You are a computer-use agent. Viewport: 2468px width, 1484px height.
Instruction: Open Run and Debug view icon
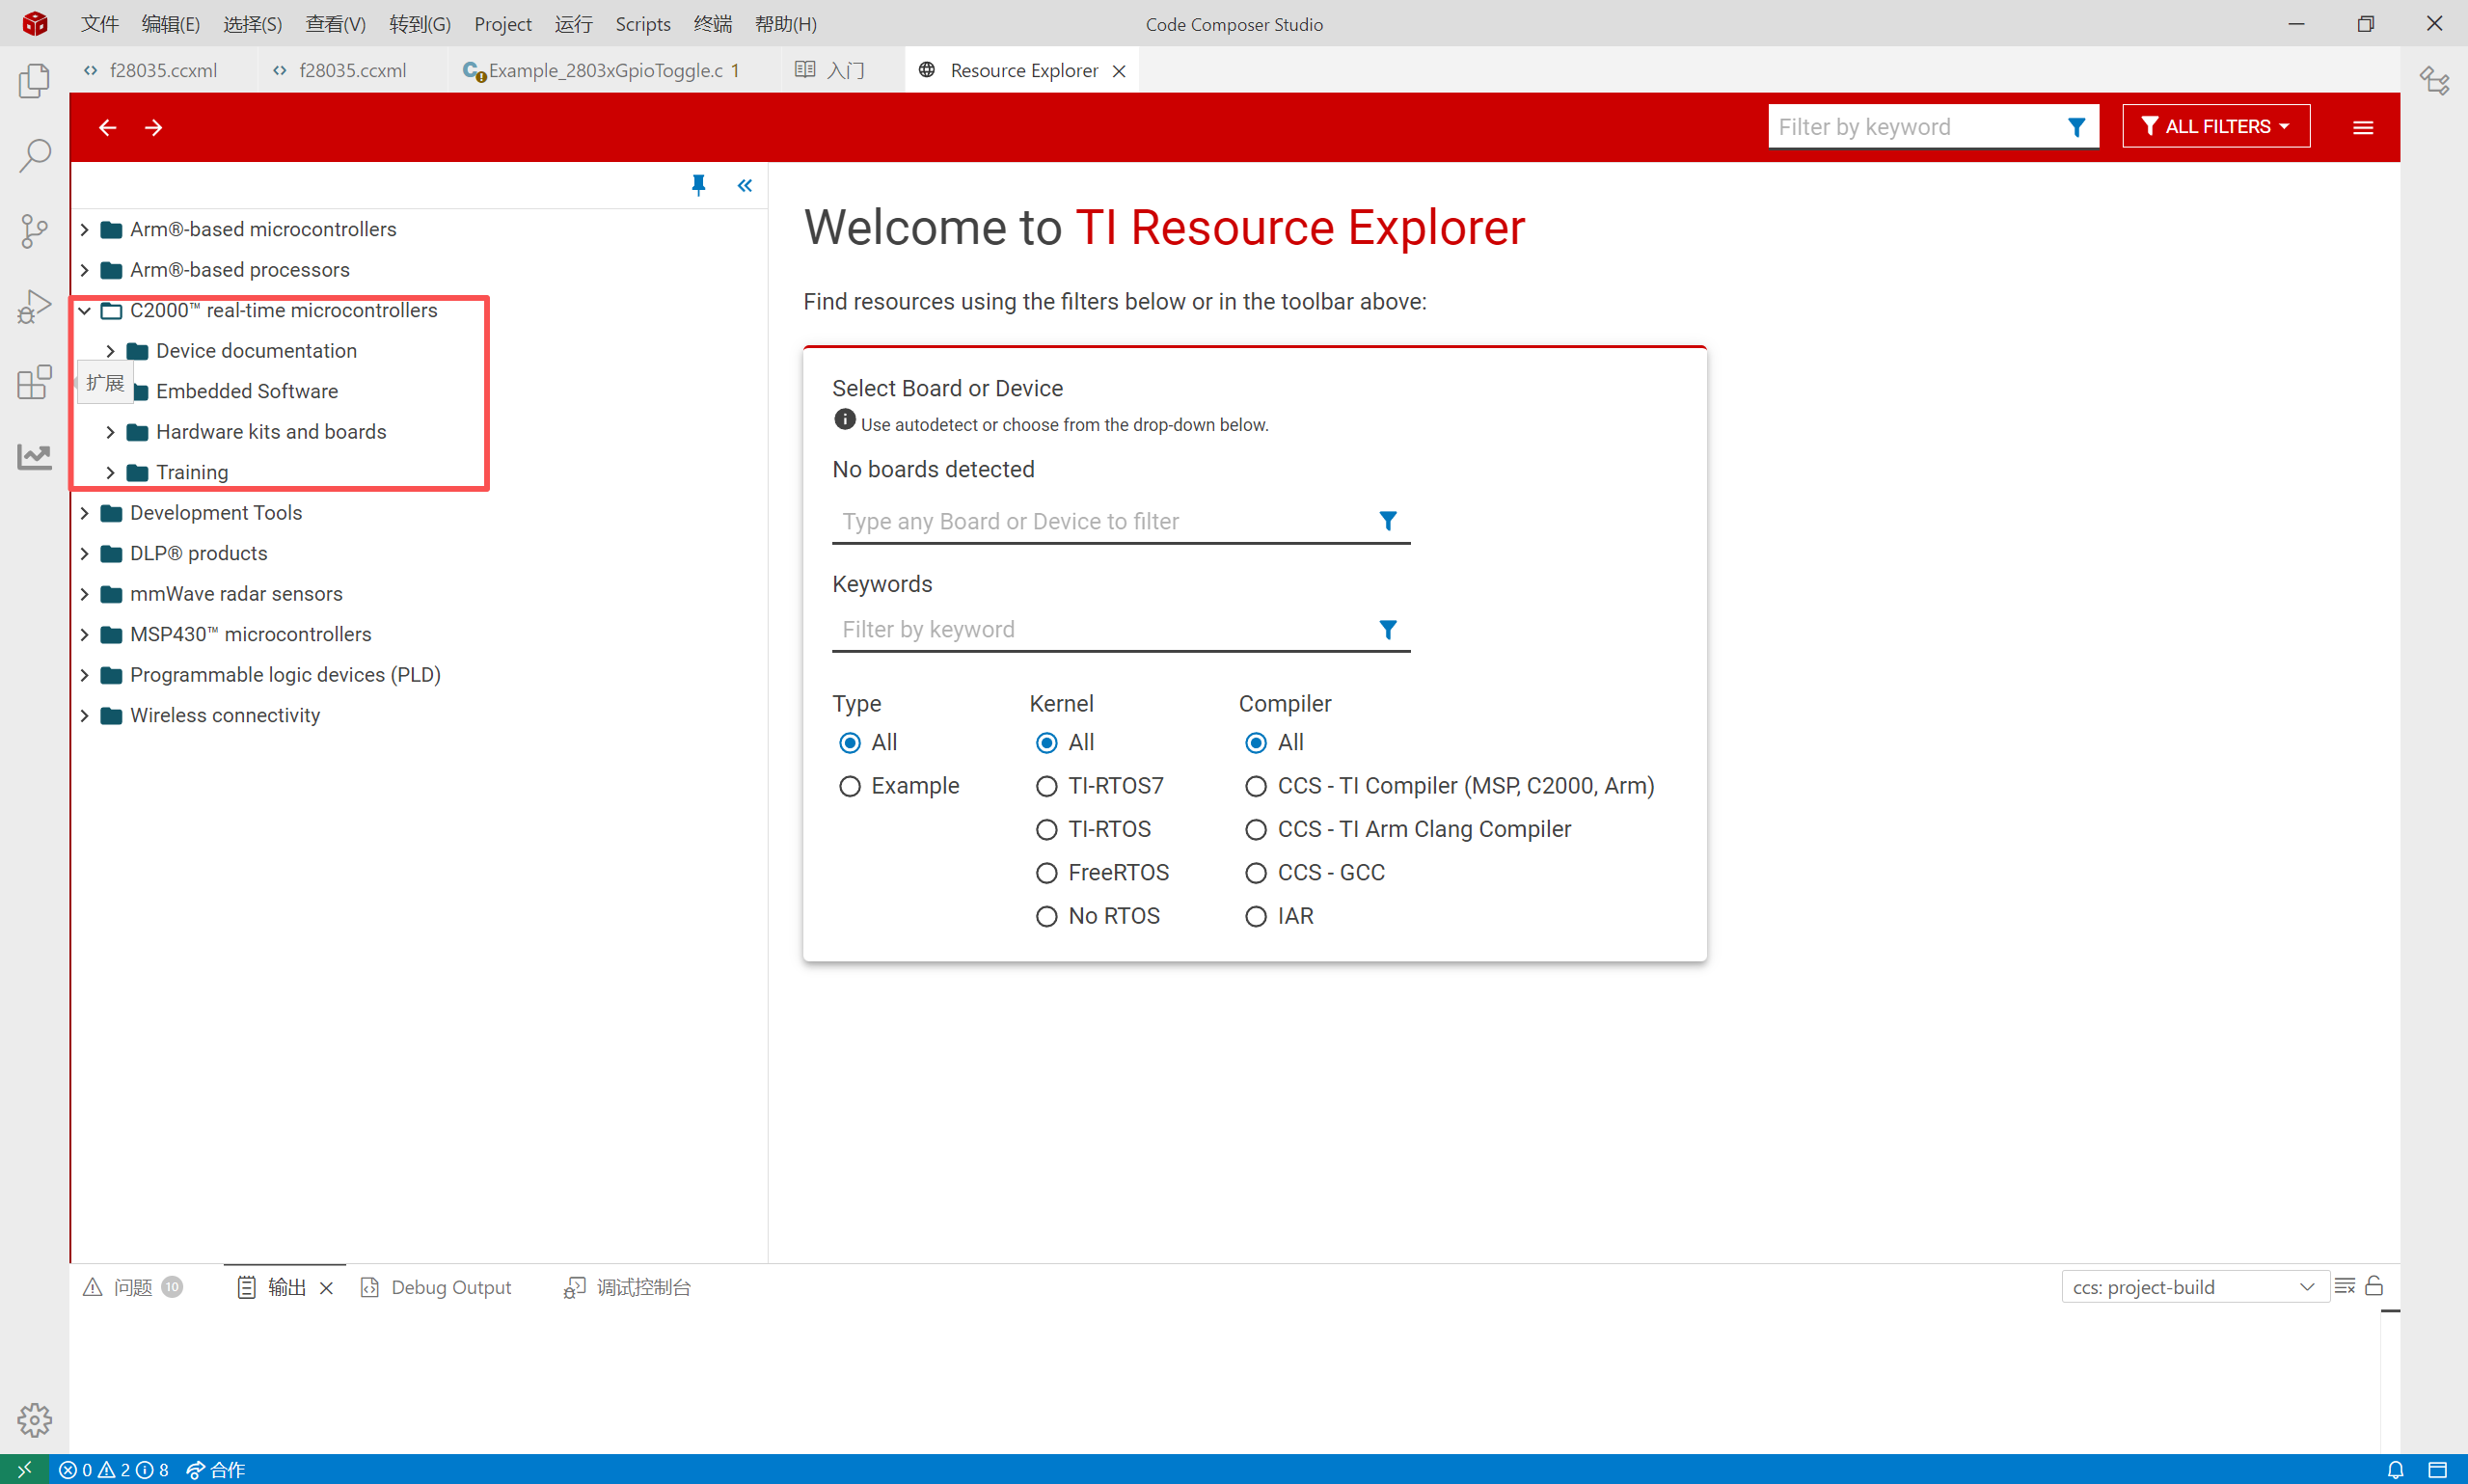[x=34, y=306]
